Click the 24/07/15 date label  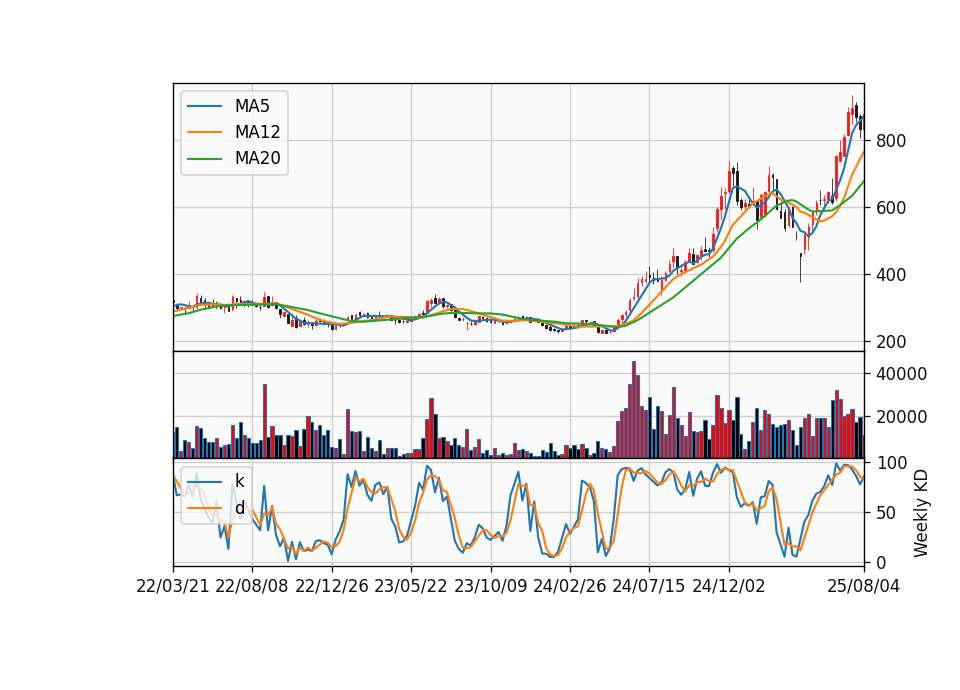point(649,587)
